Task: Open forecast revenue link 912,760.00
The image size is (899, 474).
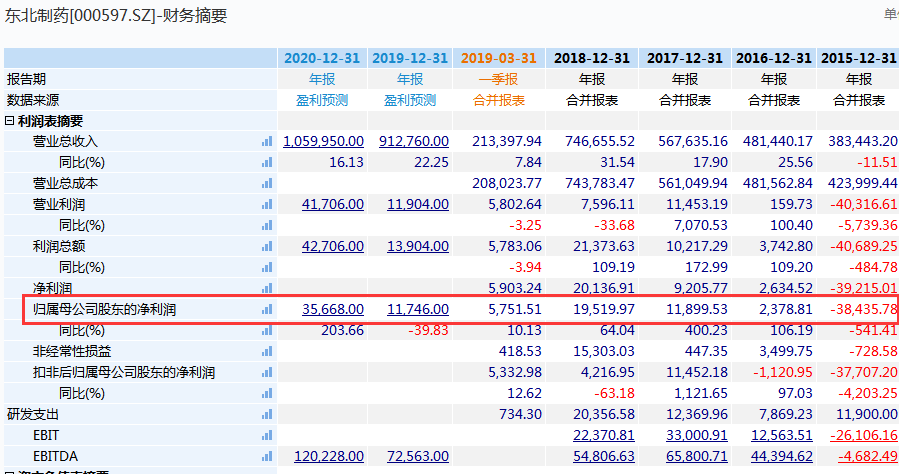Action: pyautogui.click(x=414, y=142)
